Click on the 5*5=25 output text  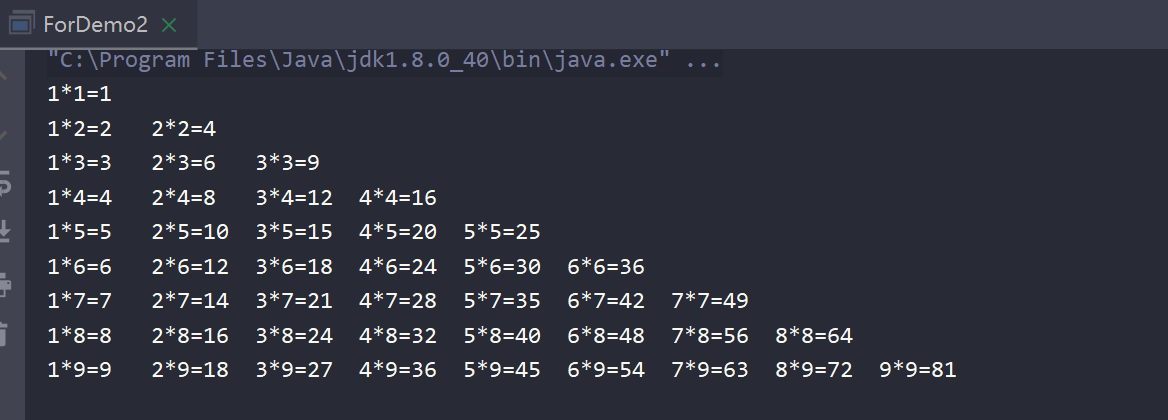click(502, 232)
